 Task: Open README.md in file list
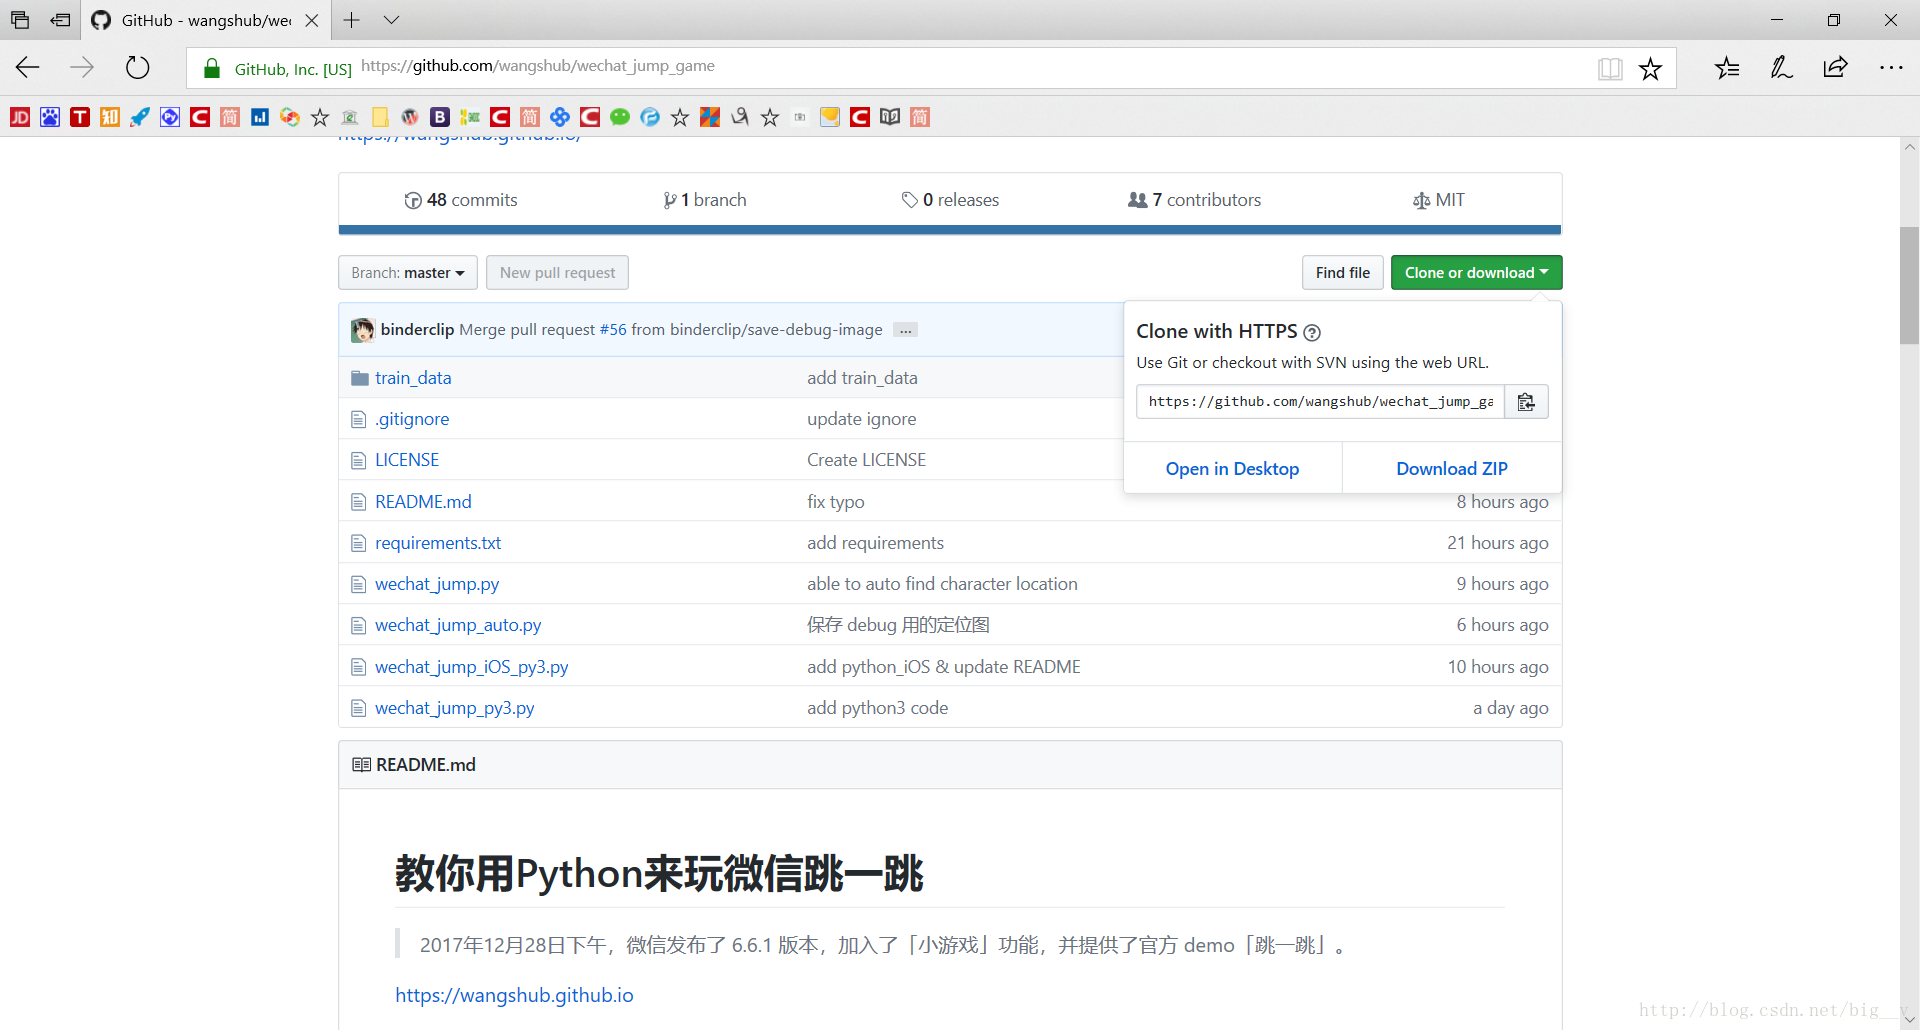click(x=423, y=502)
